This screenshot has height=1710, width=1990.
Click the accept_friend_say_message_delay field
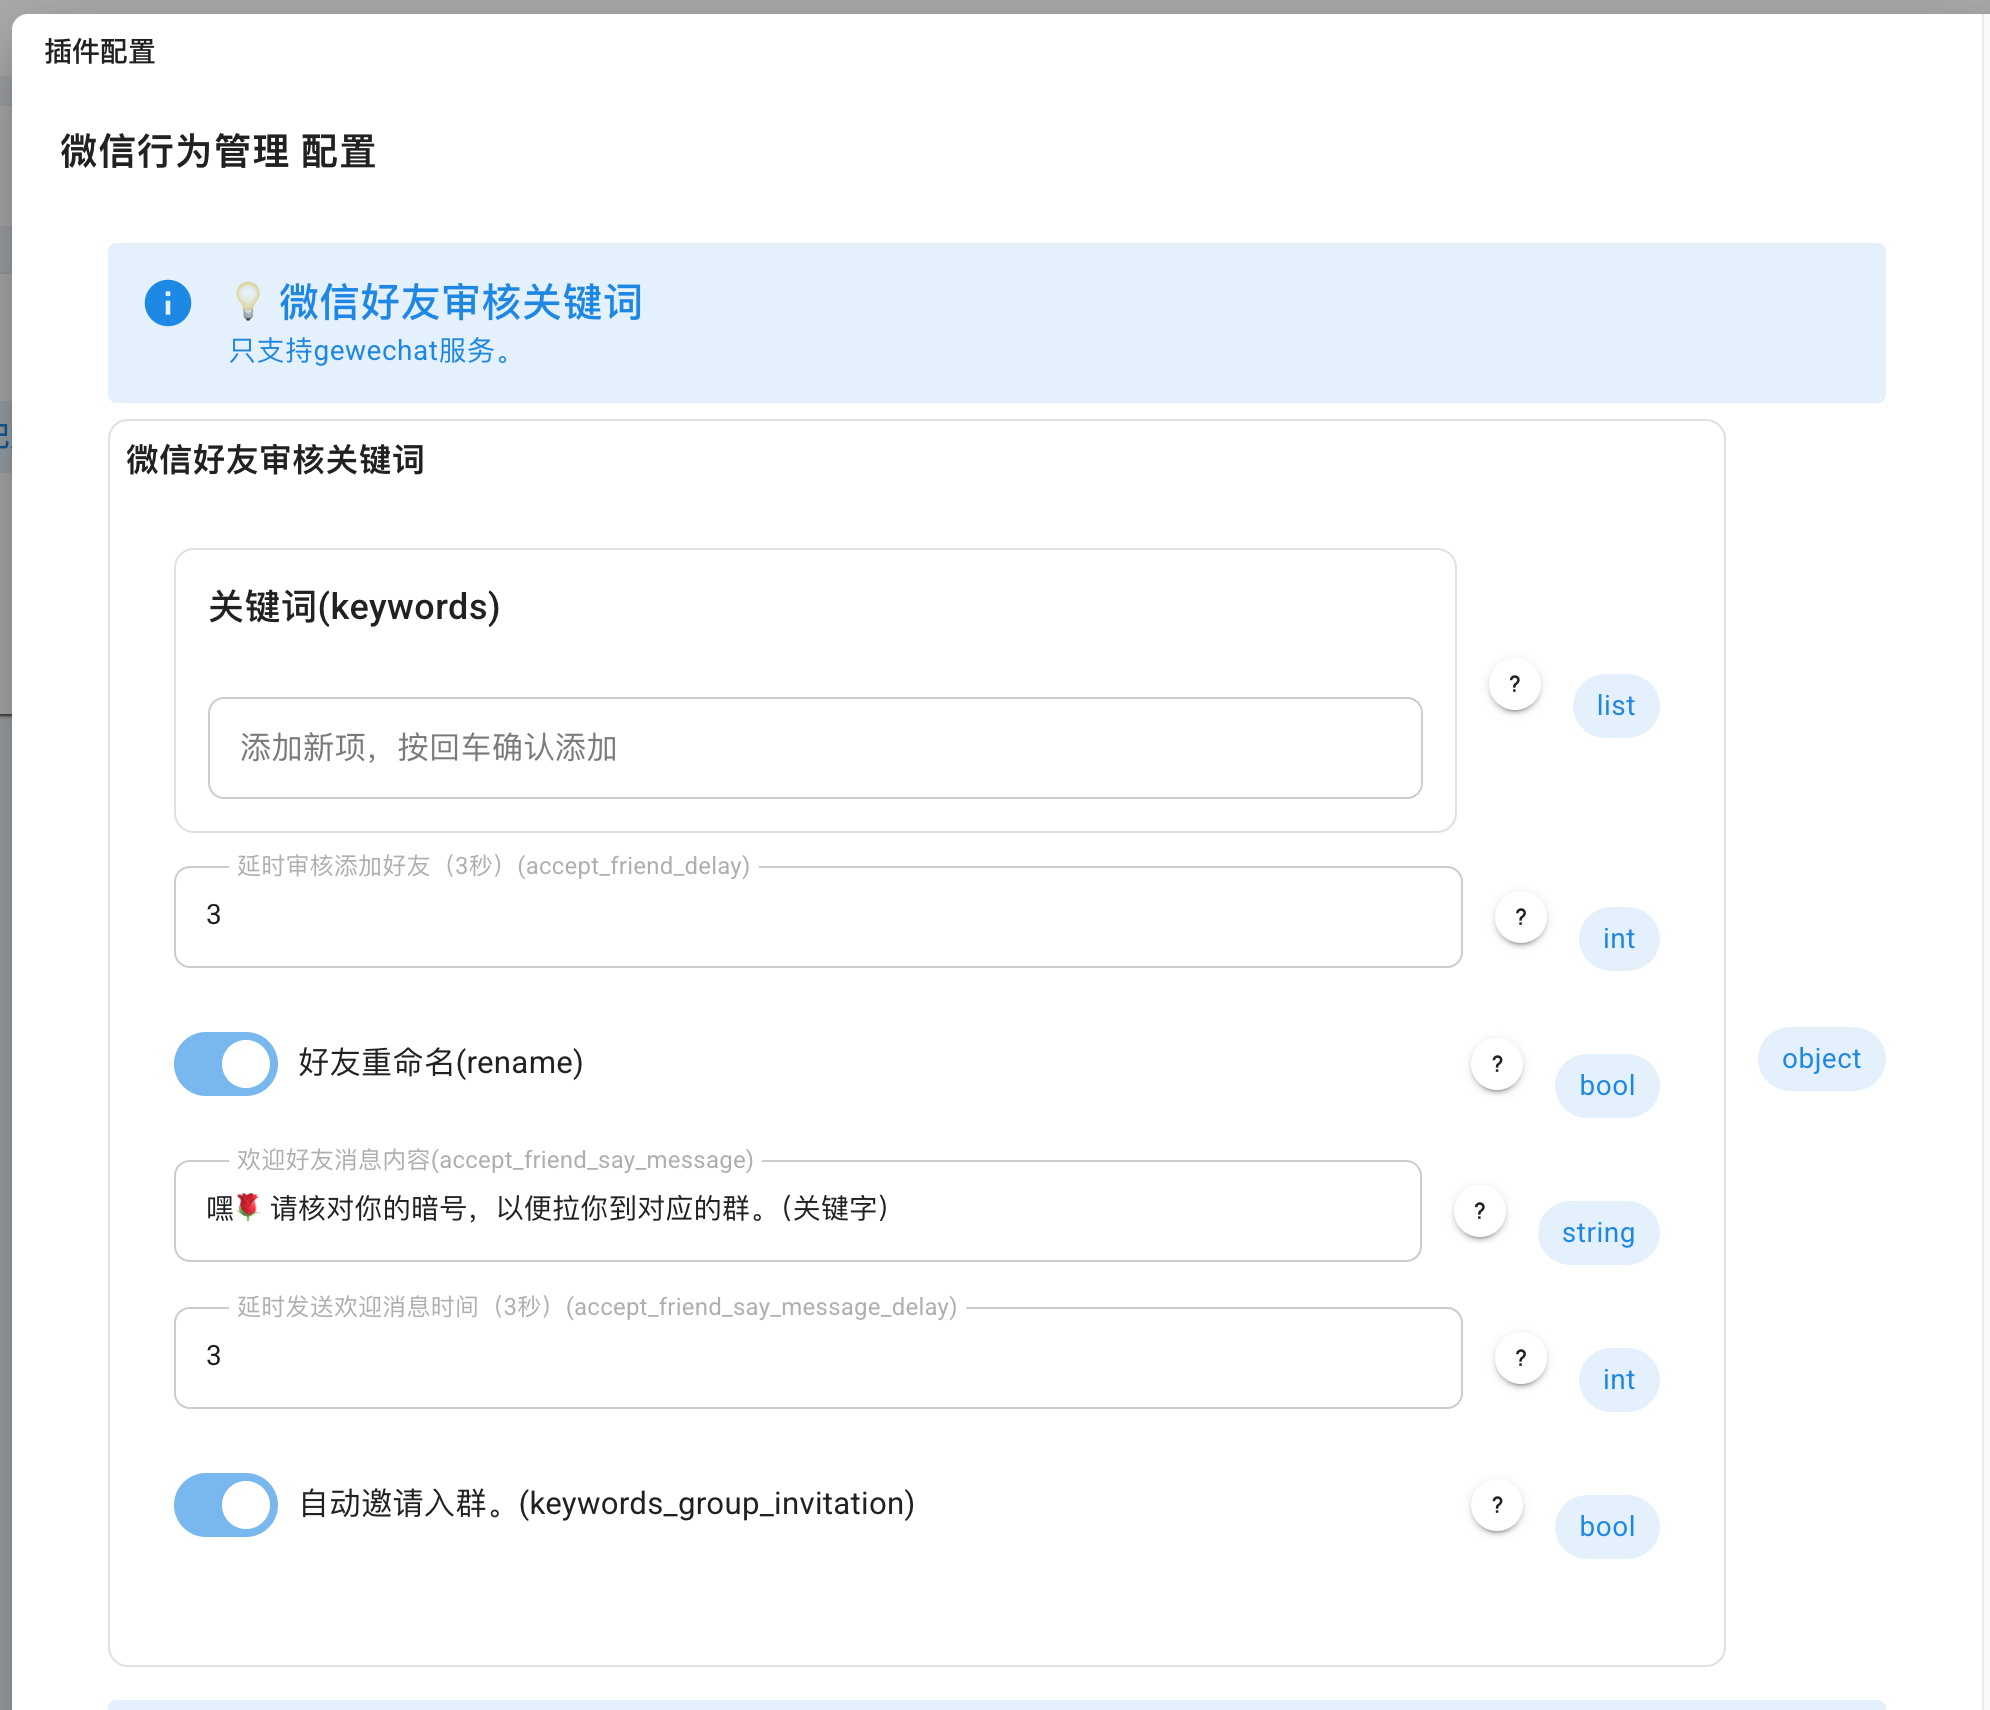coord(817,1357)
